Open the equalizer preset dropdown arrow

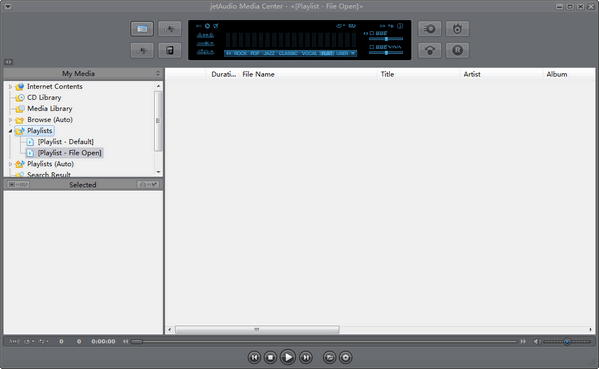tap(353, 53)
